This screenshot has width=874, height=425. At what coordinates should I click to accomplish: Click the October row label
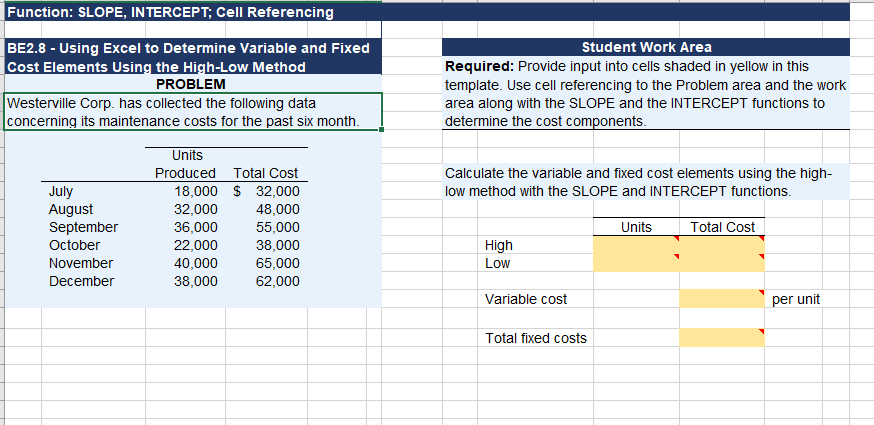click(x=75, y=245)
